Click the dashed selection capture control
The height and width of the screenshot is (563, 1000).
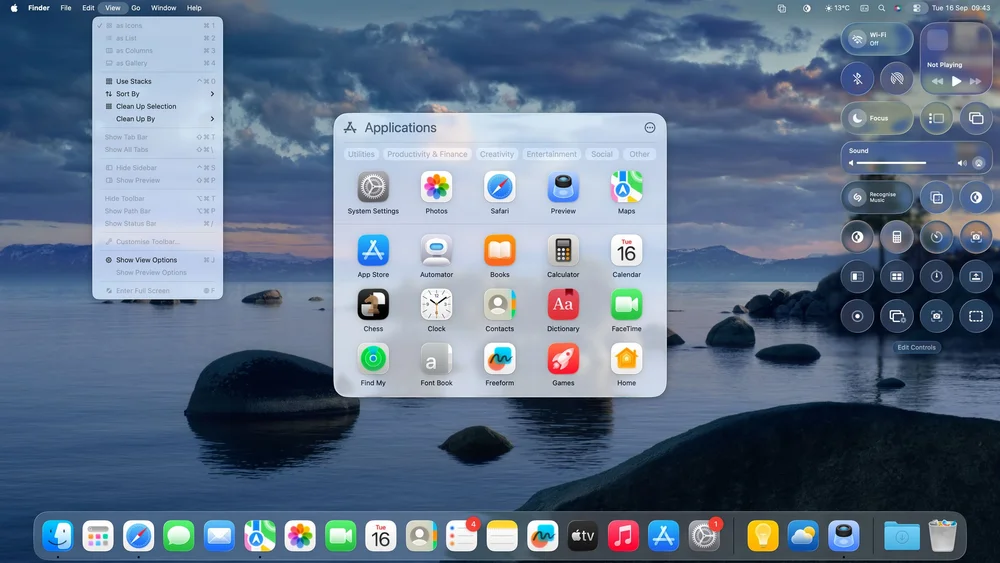[976, 316]
